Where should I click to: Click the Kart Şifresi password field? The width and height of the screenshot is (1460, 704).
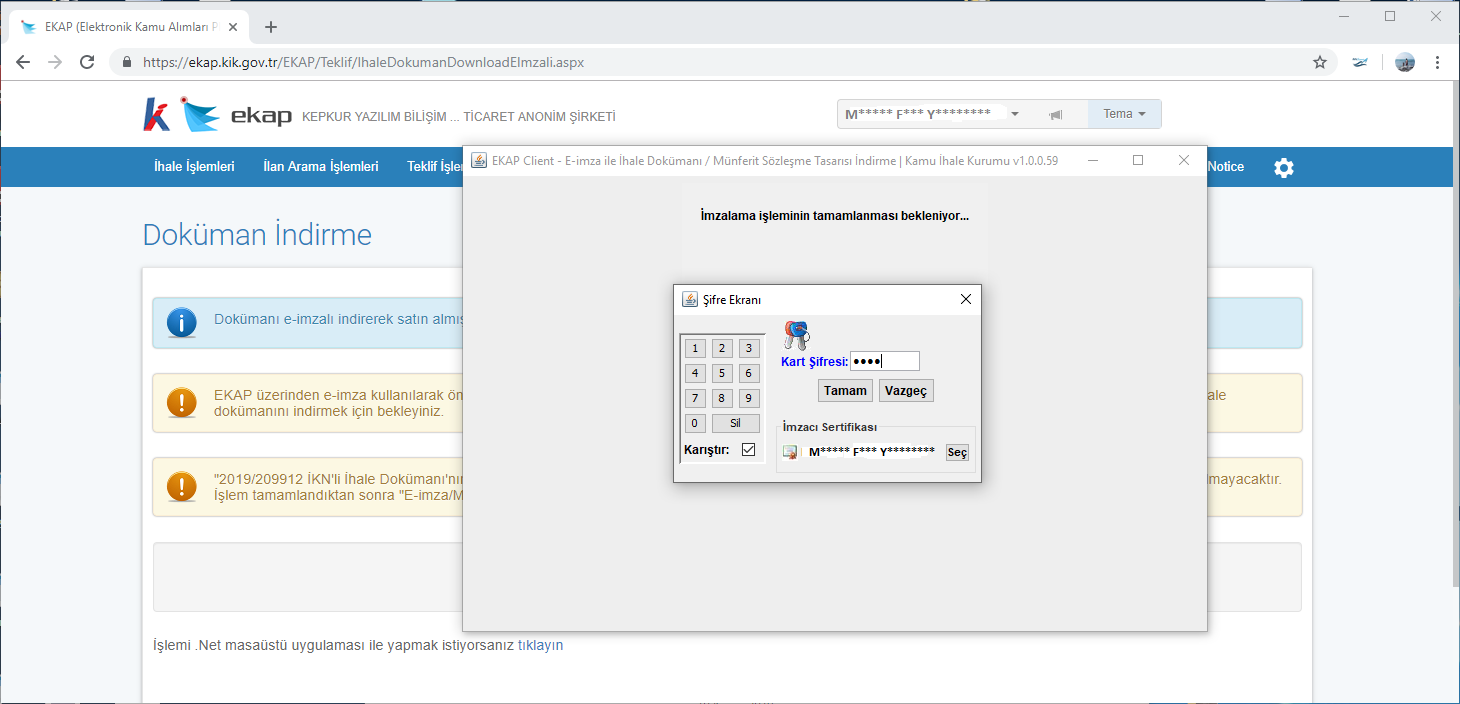(884, 361)
